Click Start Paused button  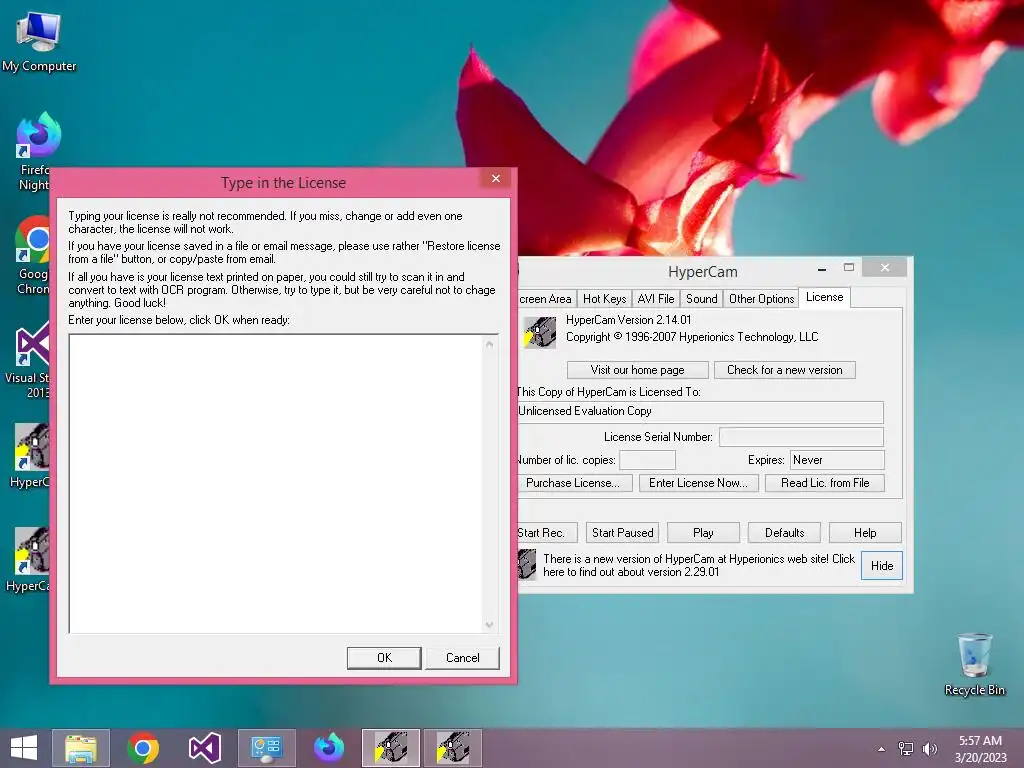click(x=622, y=532)
